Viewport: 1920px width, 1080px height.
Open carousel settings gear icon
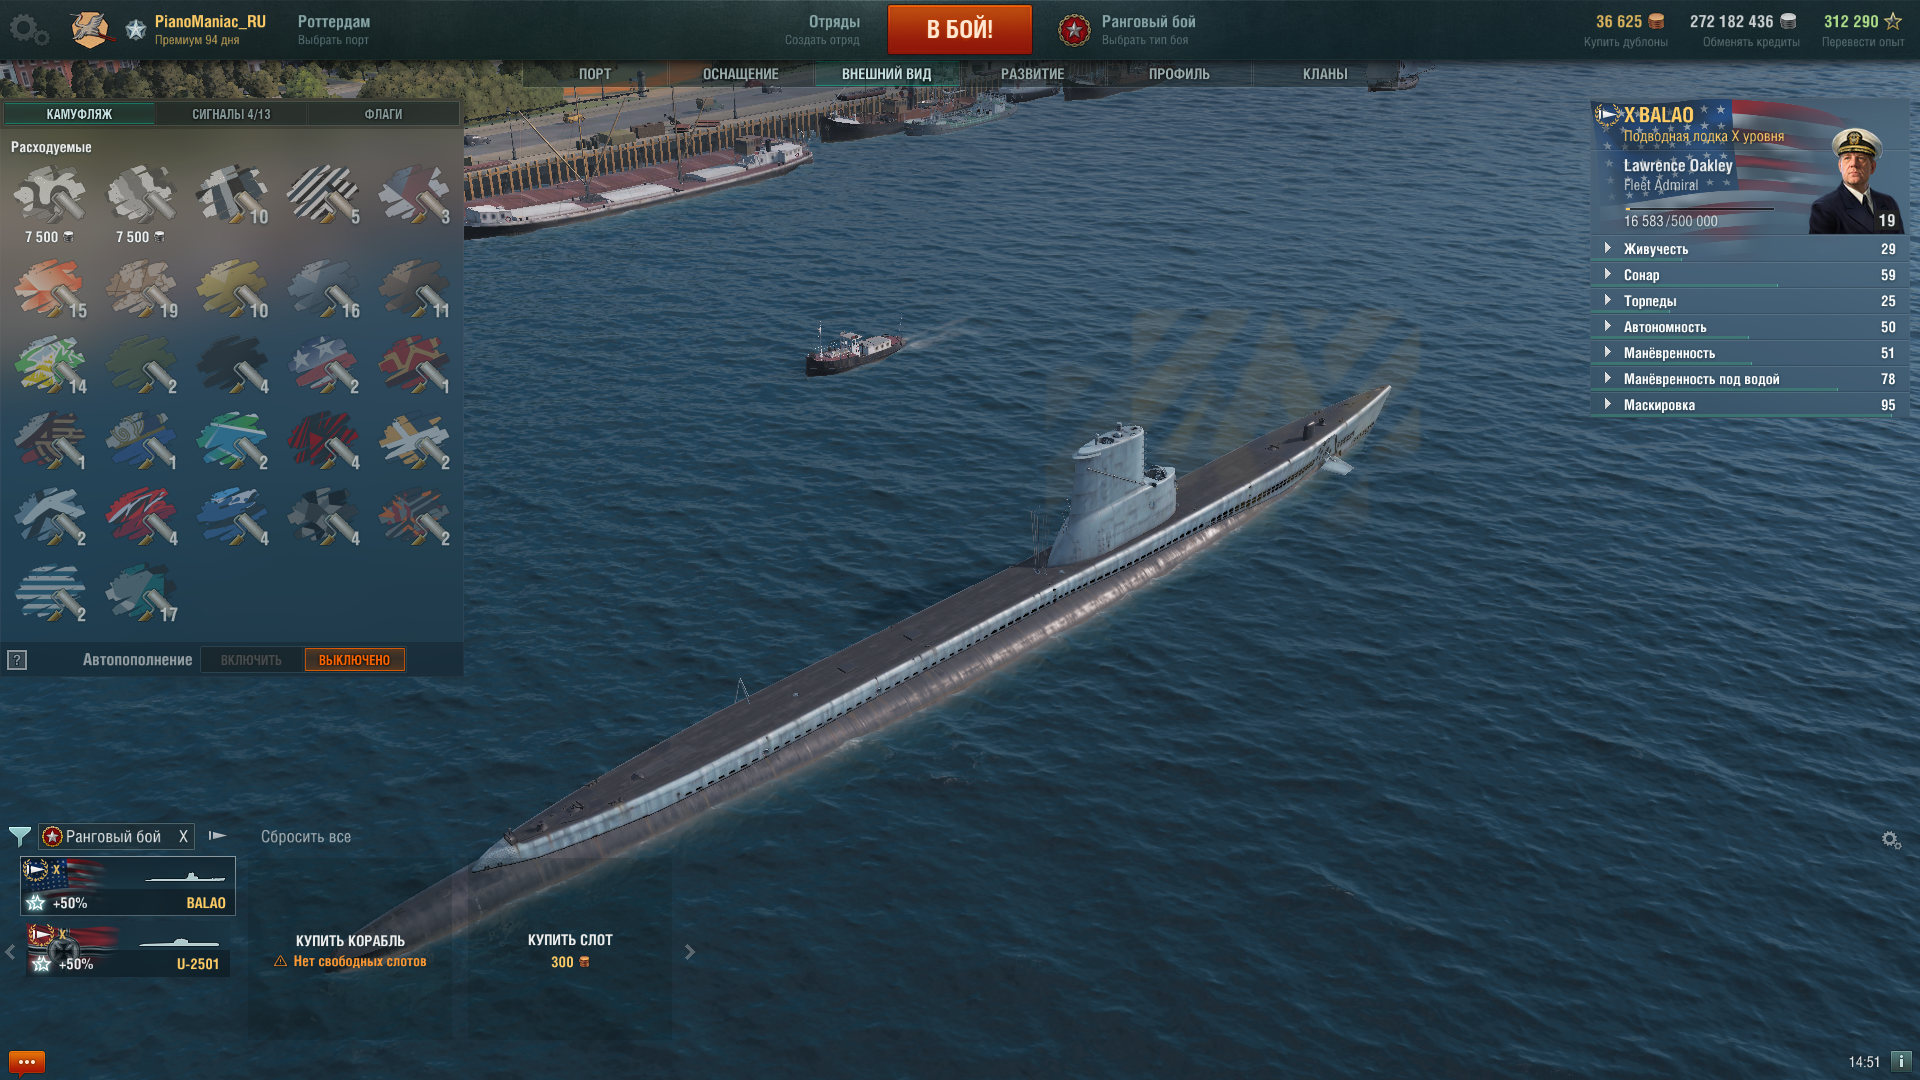(1891, 840)
